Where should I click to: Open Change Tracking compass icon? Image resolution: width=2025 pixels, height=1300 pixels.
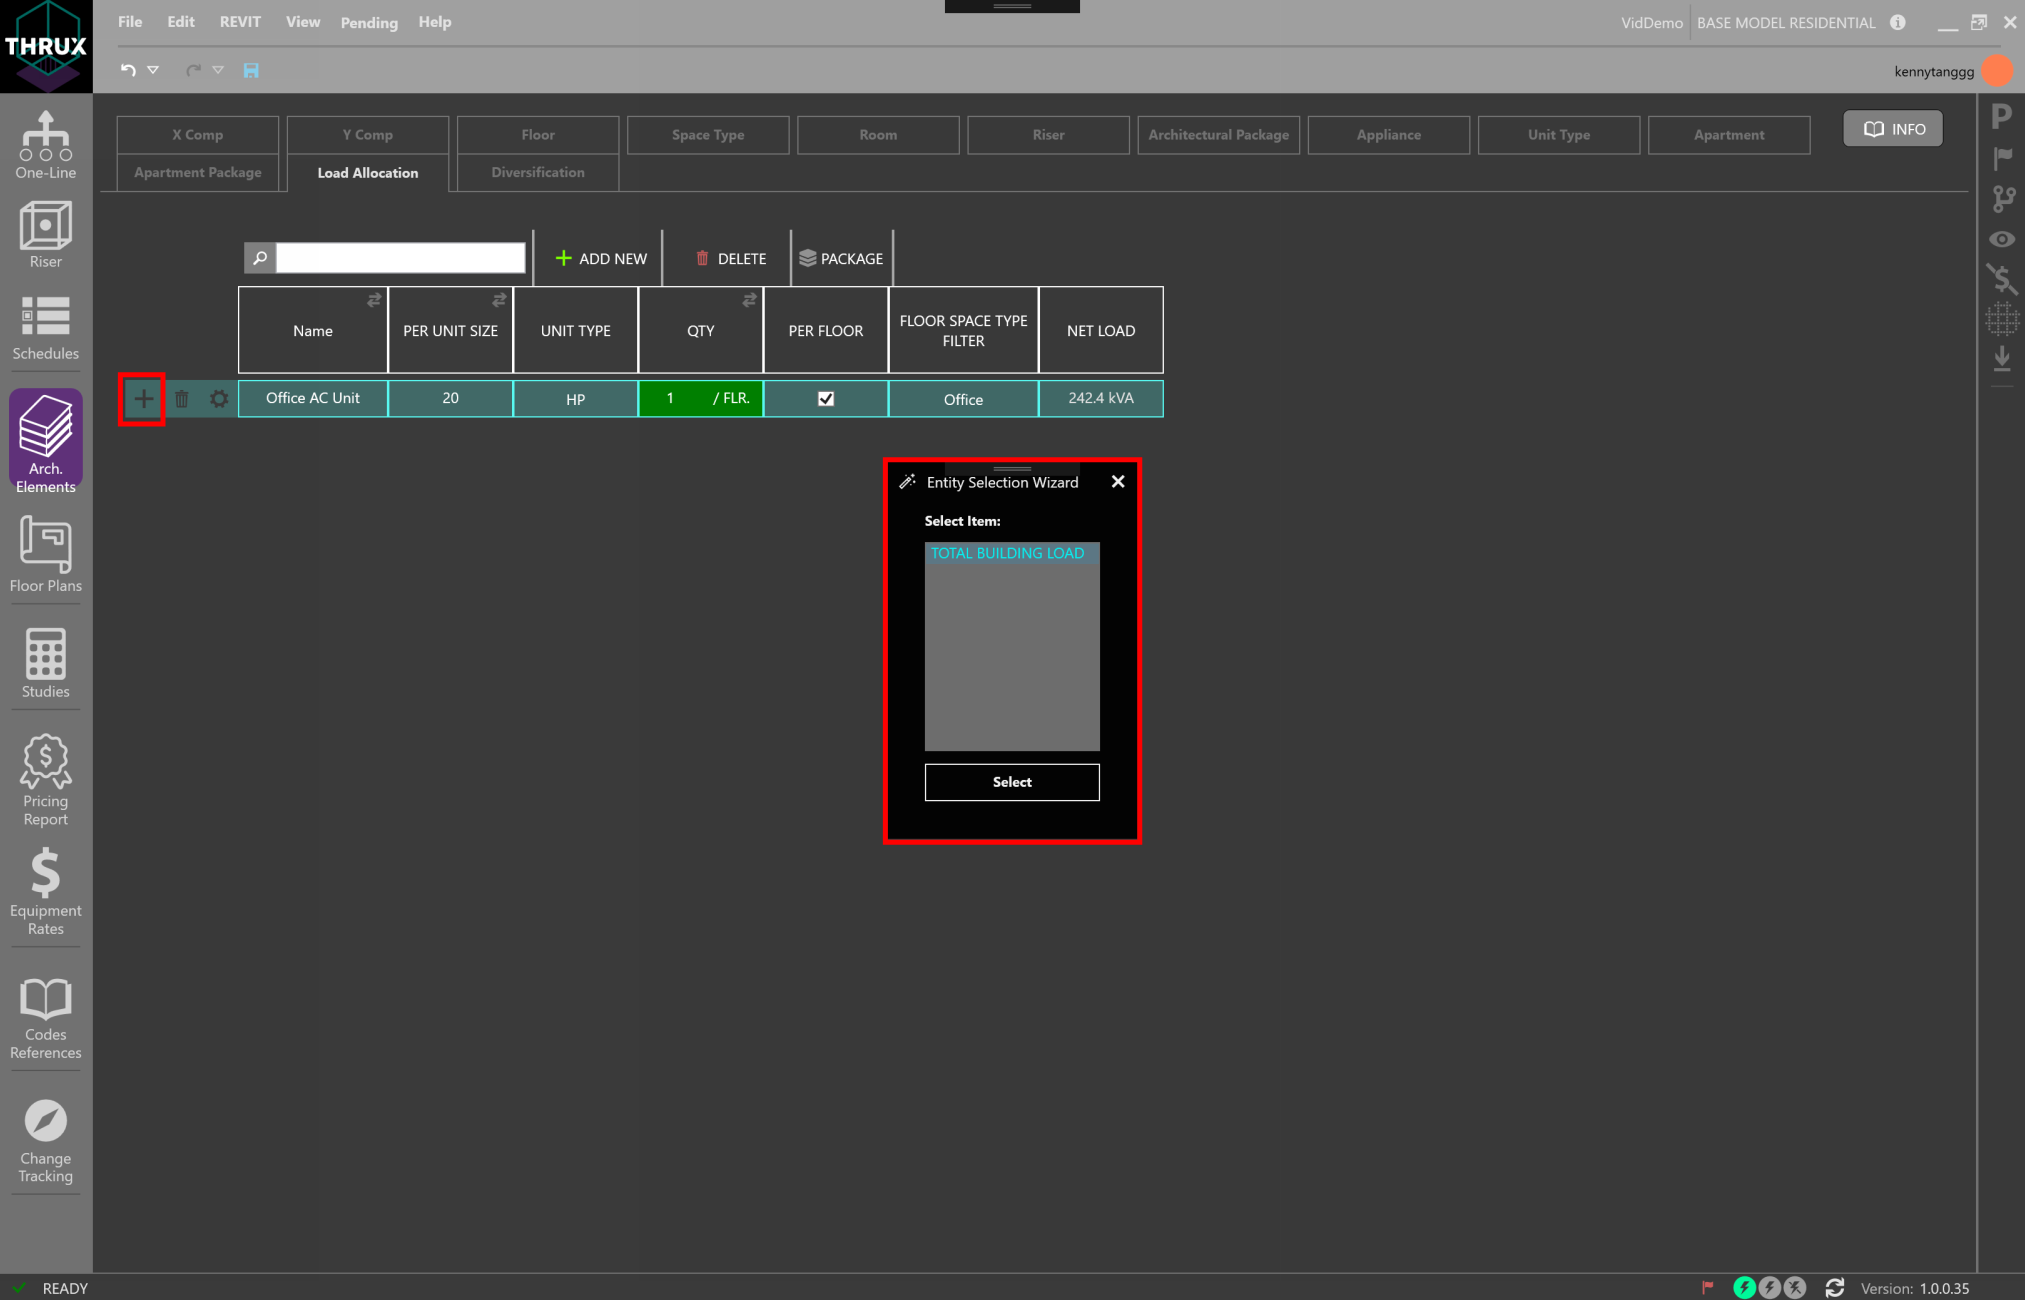pyautogui.click(x=45, y=1140)
